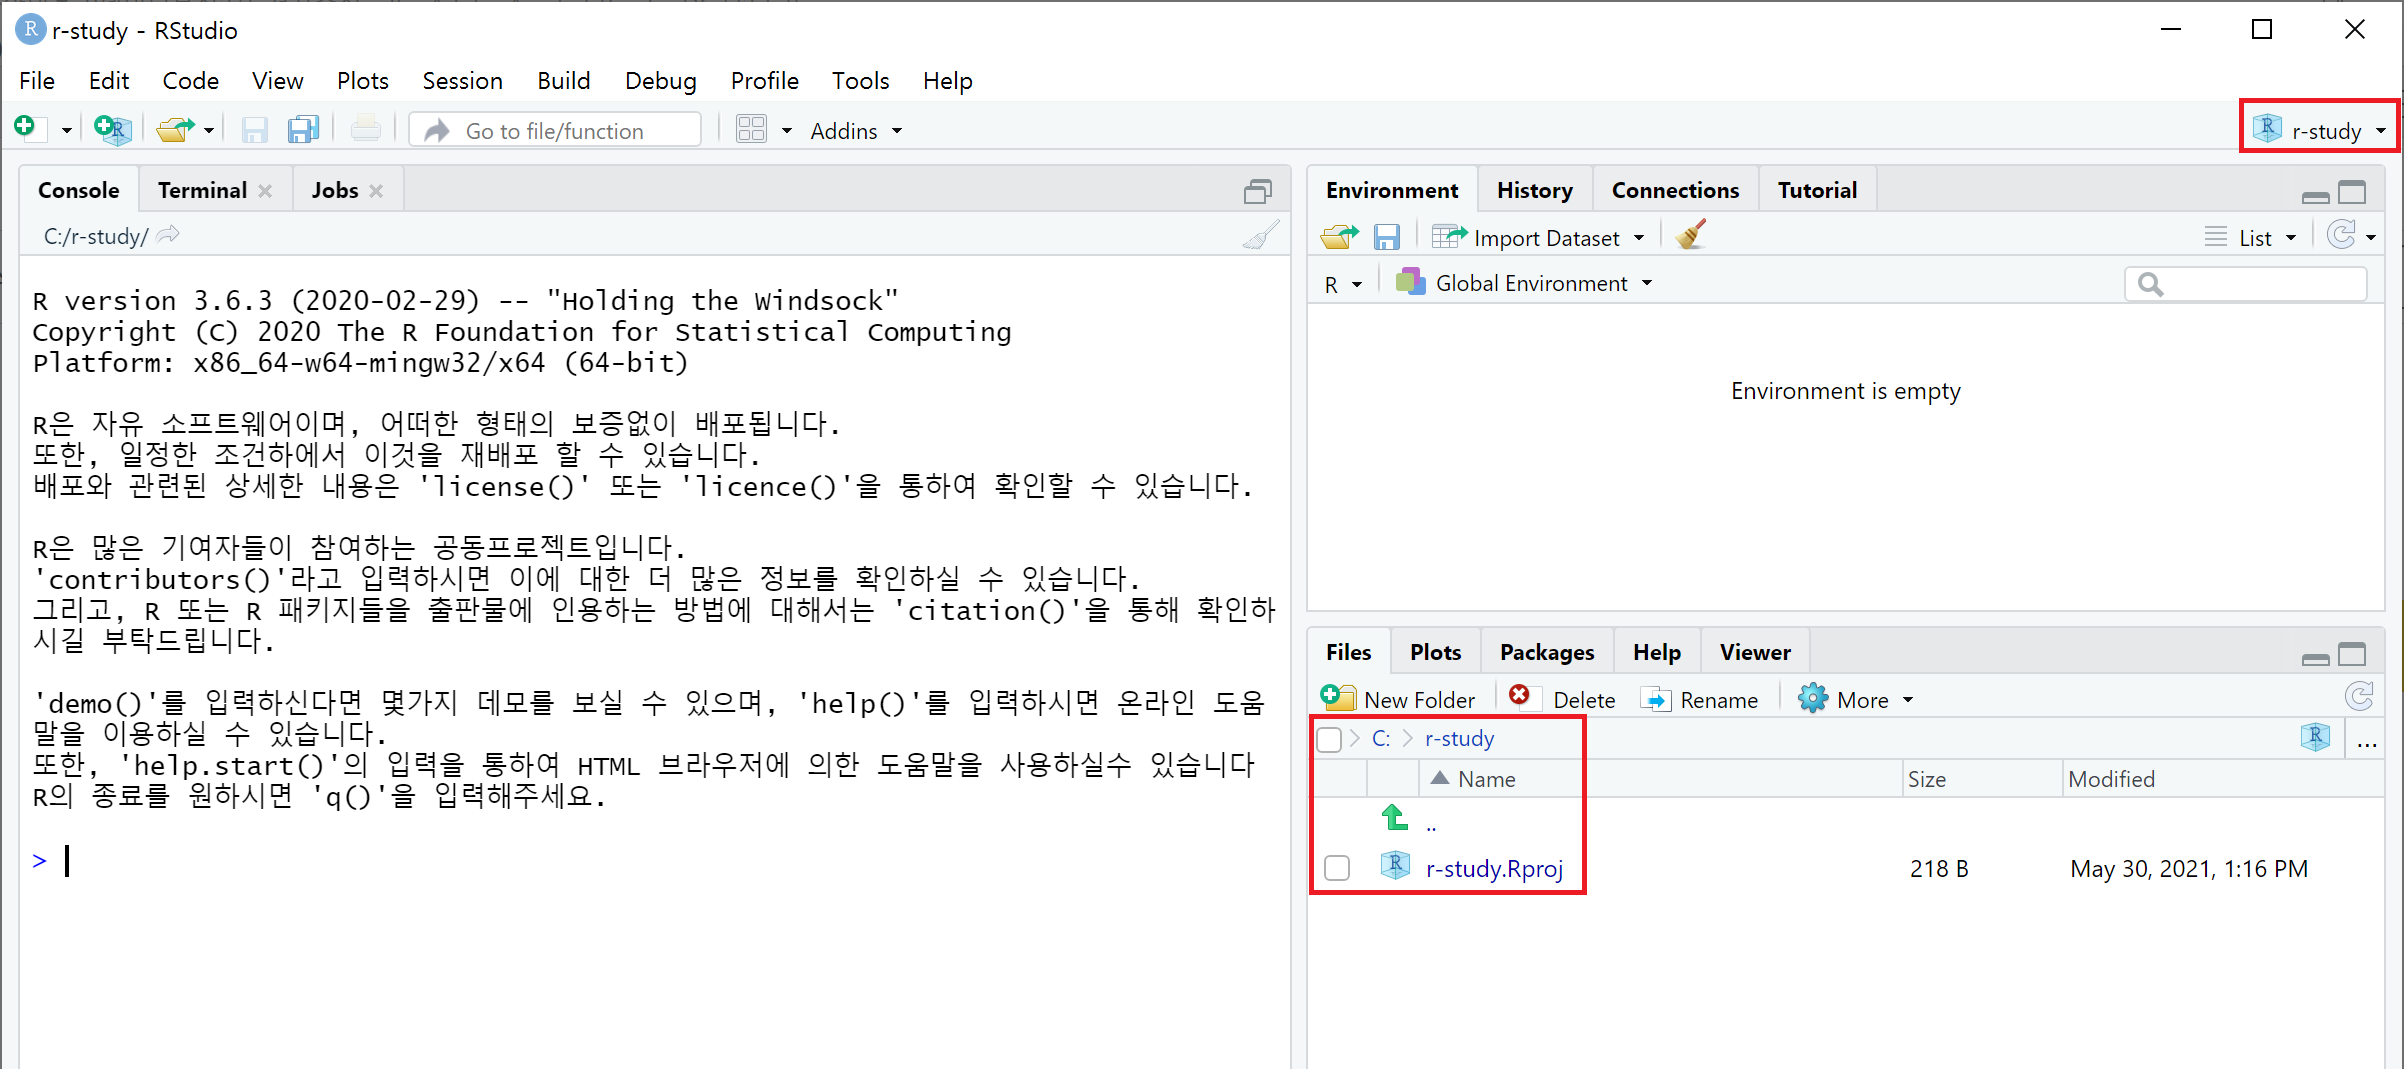The width and height of the screenshot is (2404, 1069).
Task: Click the refresh environment icon
Action: point(2341,235)
